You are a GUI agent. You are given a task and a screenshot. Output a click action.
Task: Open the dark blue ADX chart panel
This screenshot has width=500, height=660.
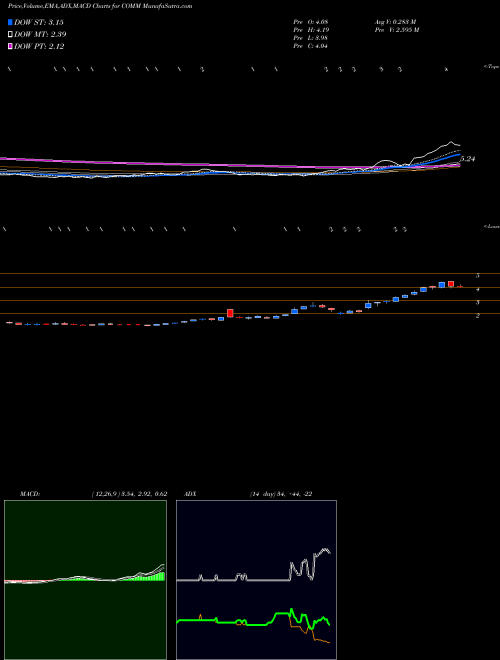pos(256,580)
